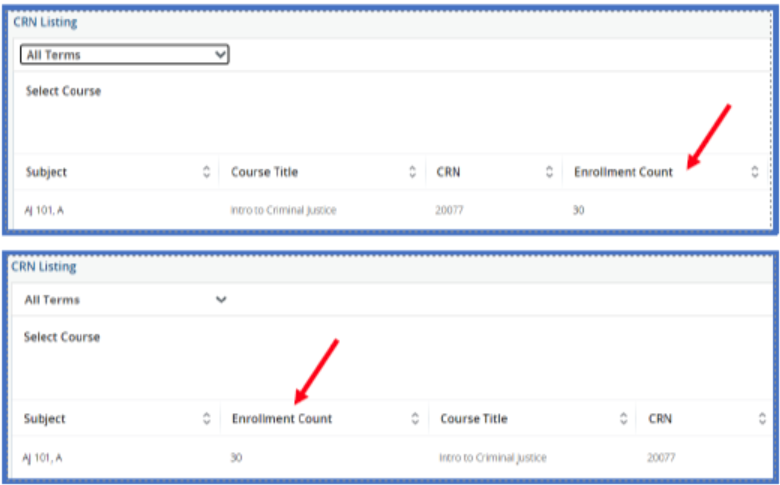Click Intro to Criminal Justice in the bottom table
This screenshot has width=780, height=485.
(493, 457)
